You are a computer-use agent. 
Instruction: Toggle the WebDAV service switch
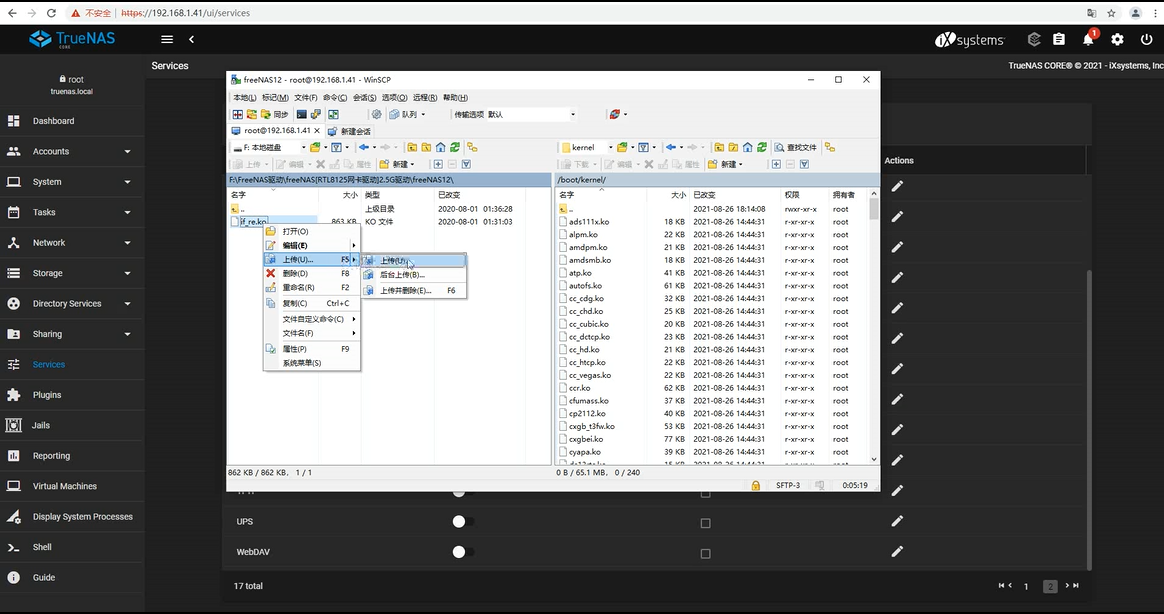(460, 552)
